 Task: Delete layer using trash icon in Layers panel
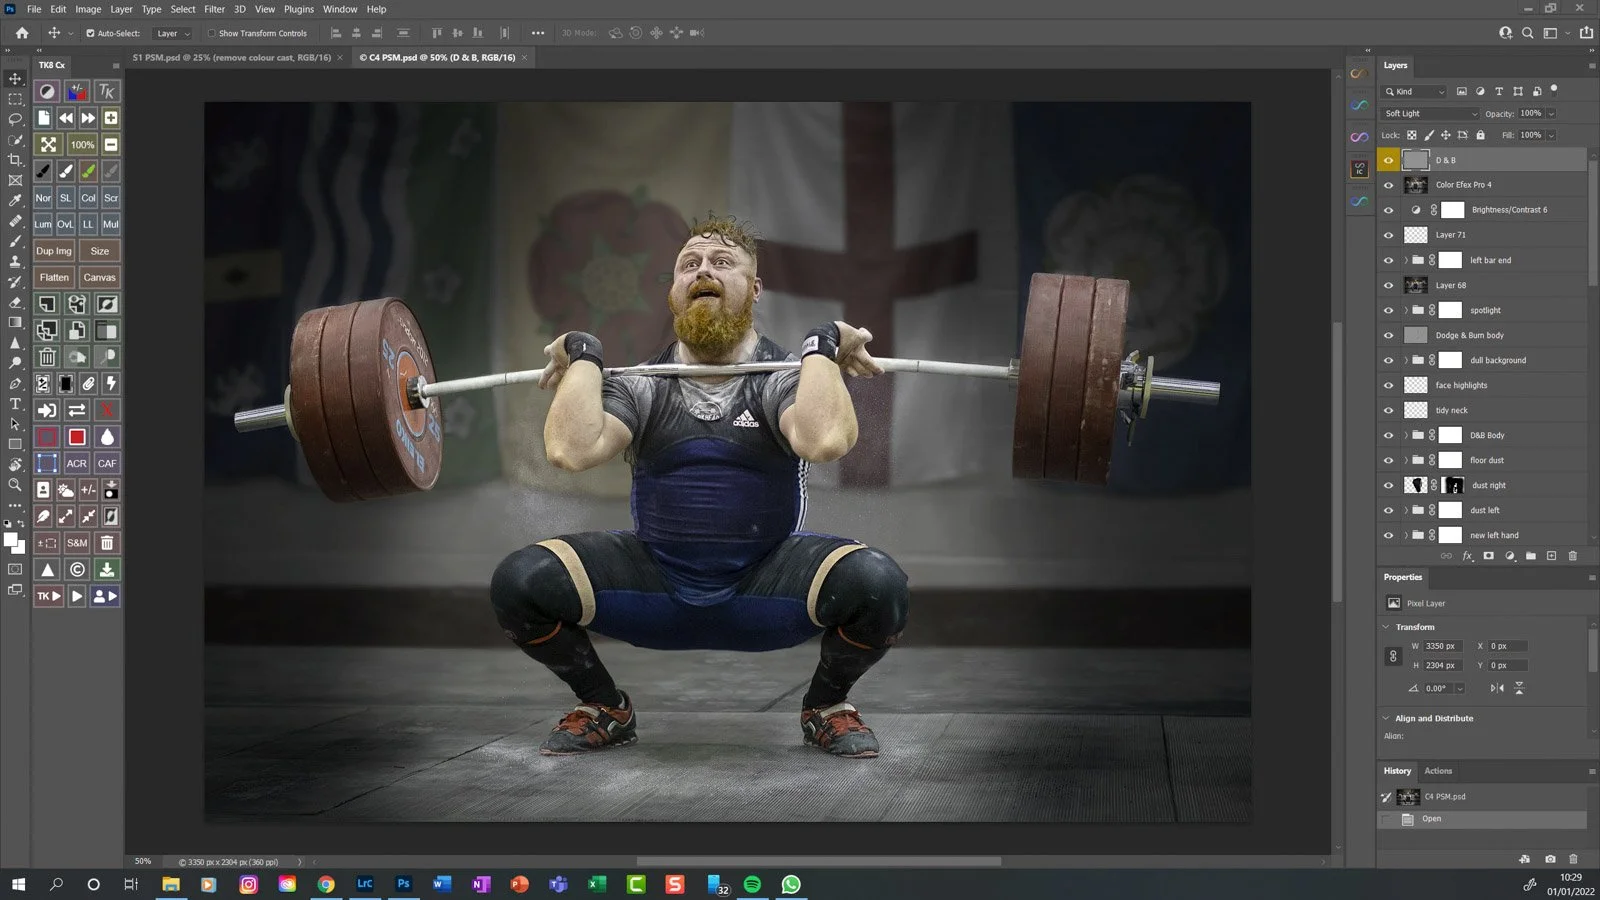click(1572, 556)
